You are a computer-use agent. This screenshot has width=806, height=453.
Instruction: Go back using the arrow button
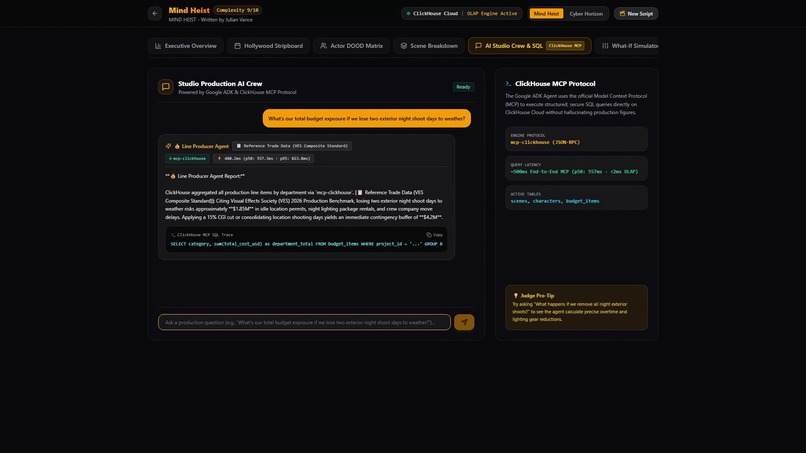[x=155, y=13]
